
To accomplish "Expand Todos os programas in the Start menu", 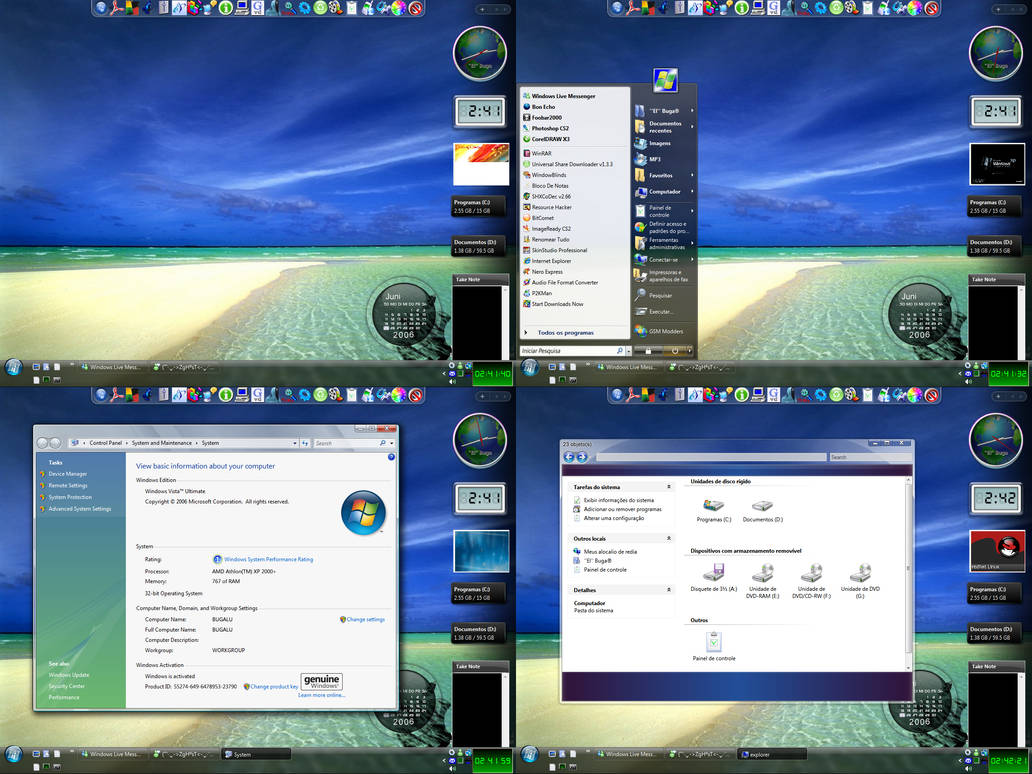I will [x=565, y=333].
